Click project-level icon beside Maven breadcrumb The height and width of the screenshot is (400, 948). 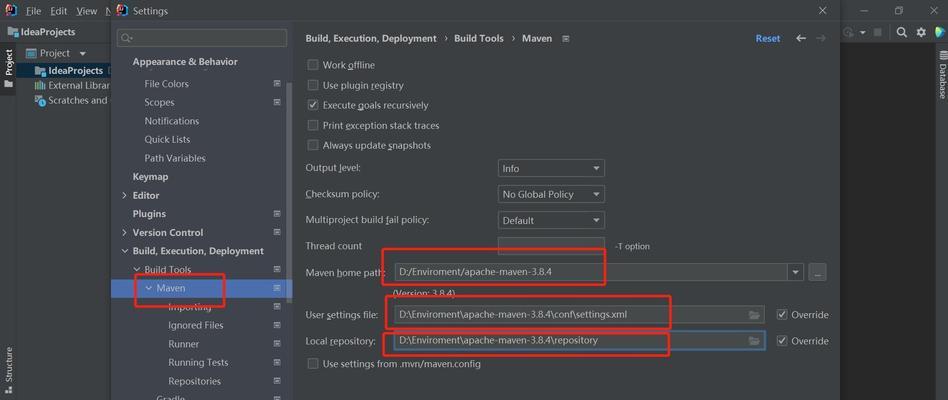(x=566, y=38)
